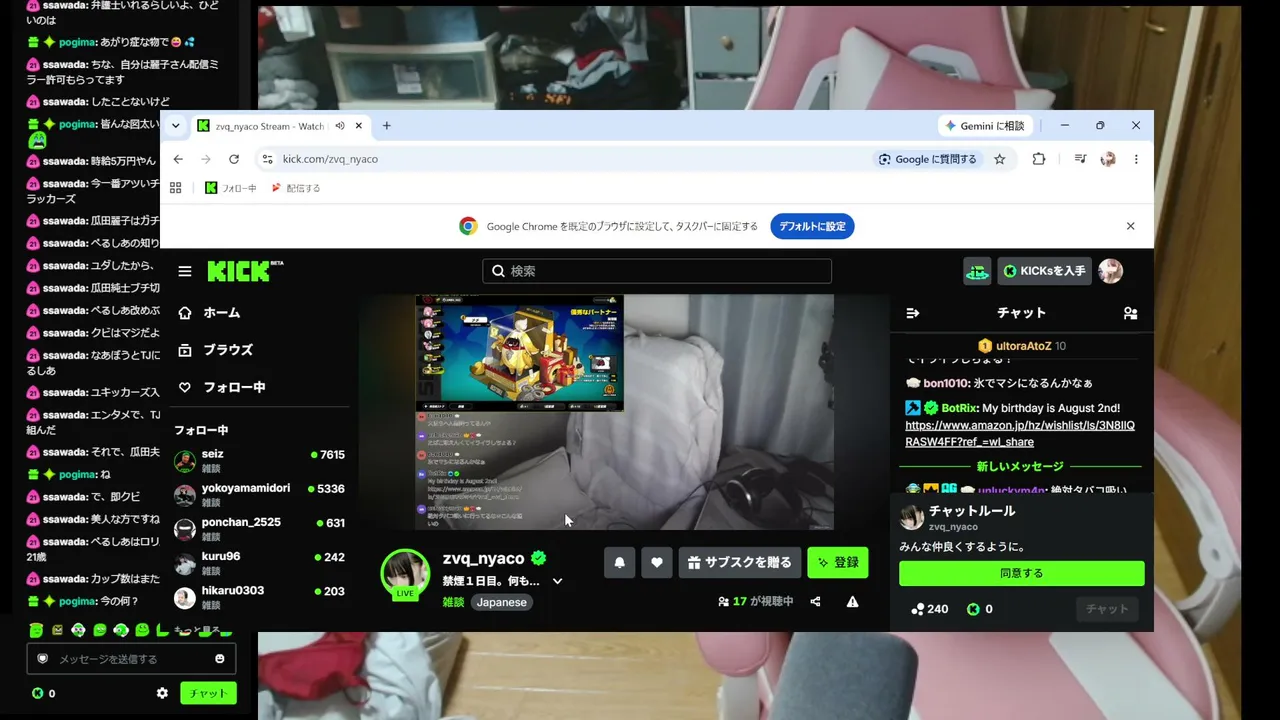Open the site info icon beside the URL

pyautogui.click(x=267, y=159)
